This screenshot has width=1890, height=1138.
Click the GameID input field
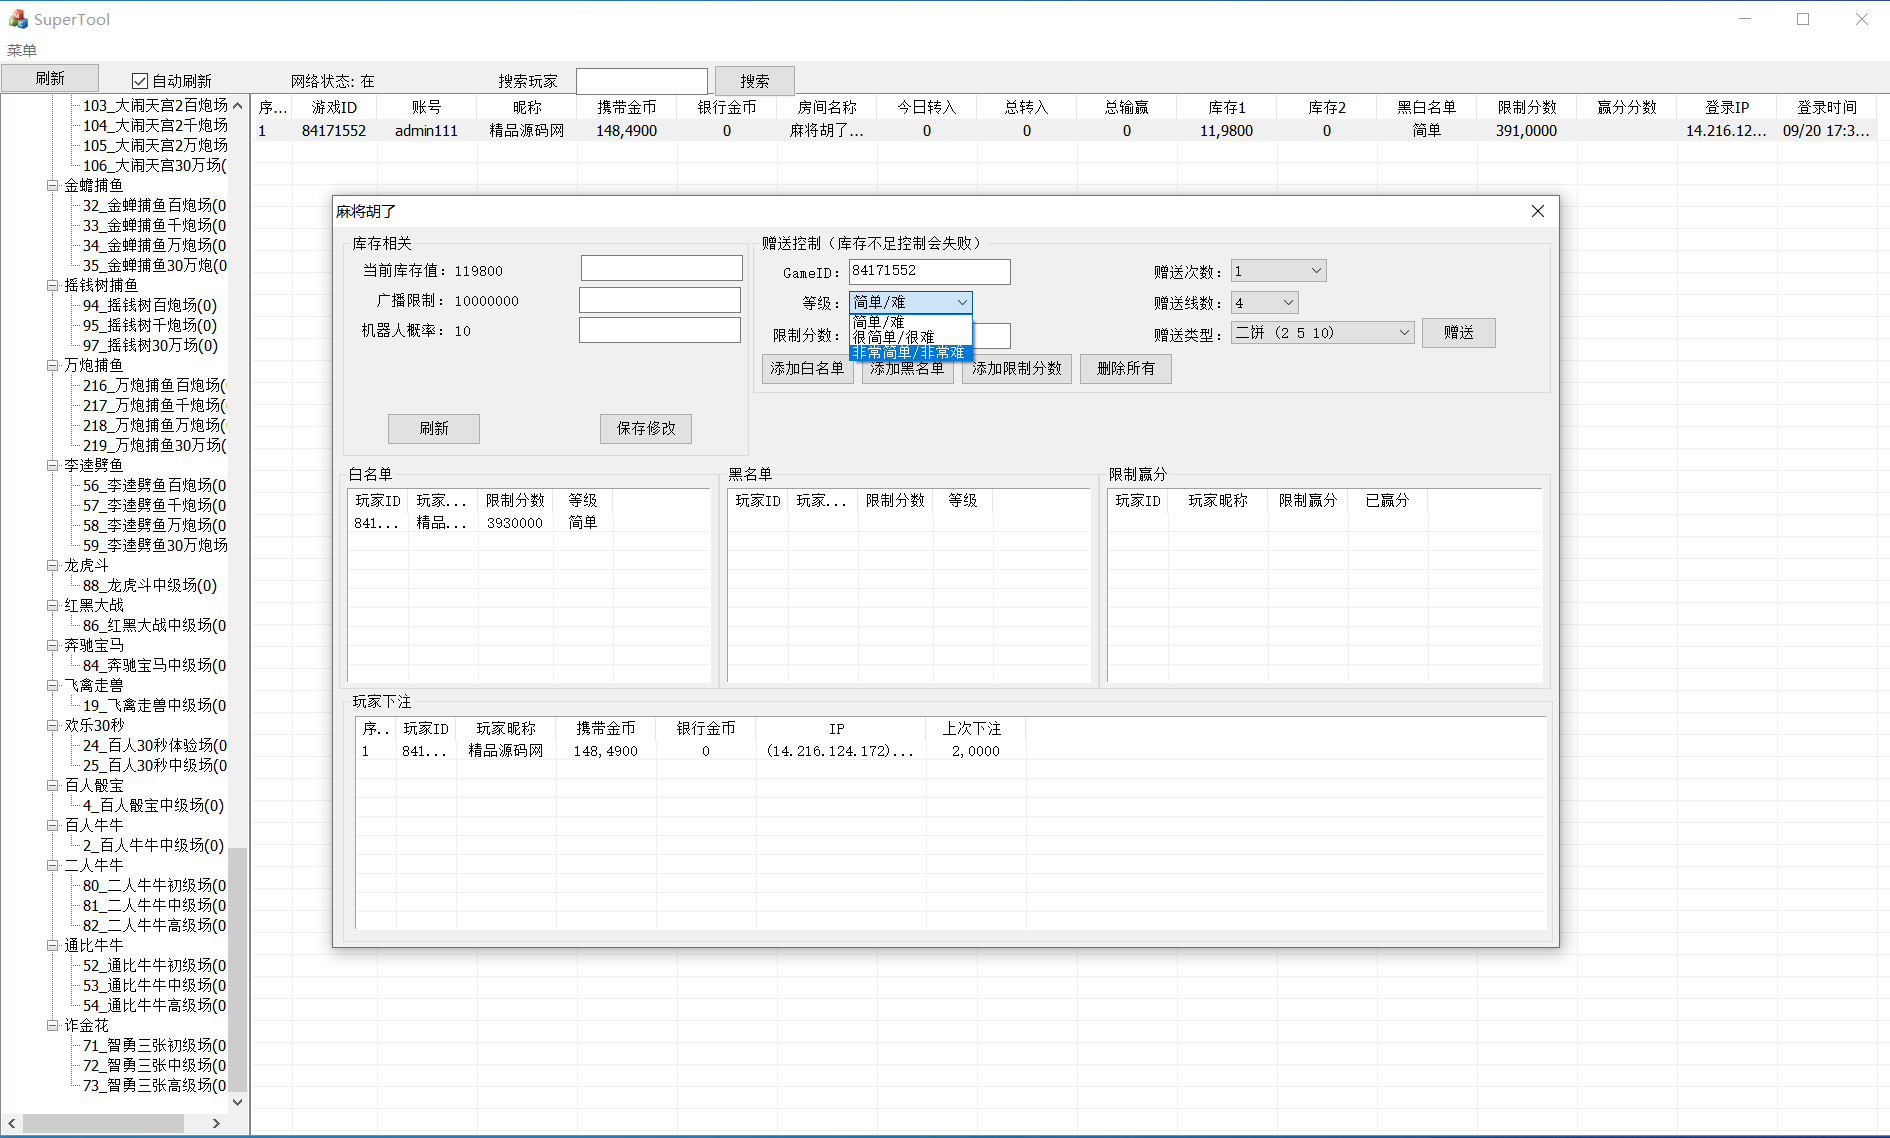tap(929, 271)
